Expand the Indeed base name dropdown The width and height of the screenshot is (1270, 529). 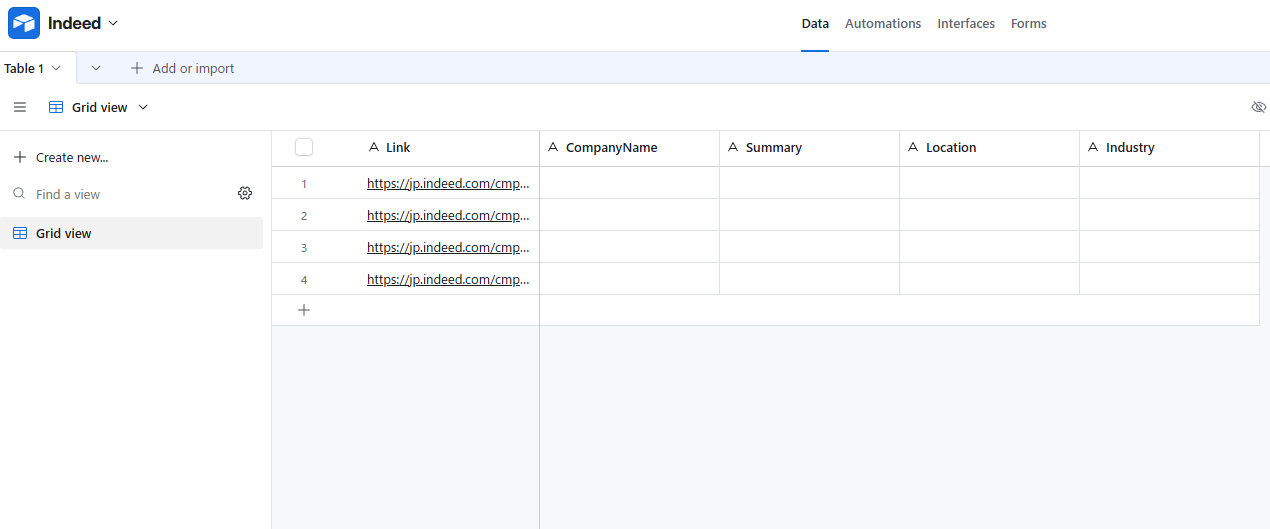[113, 23]
